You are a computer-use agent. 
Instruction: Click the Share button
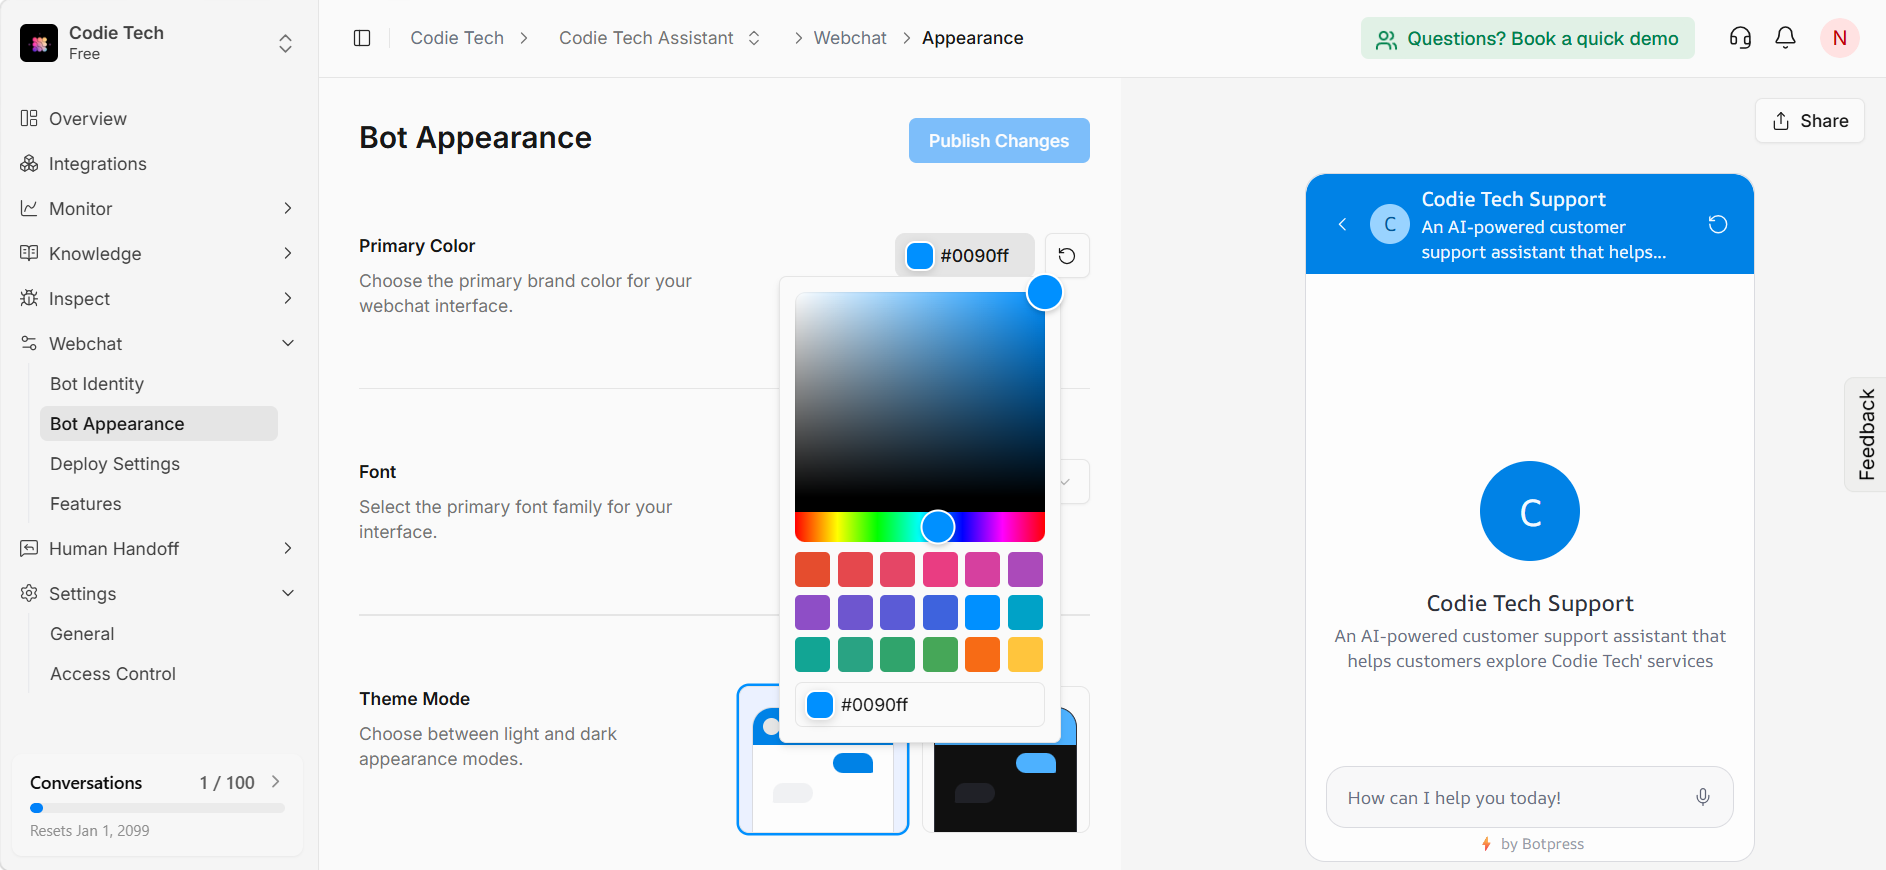(1810, 121)
